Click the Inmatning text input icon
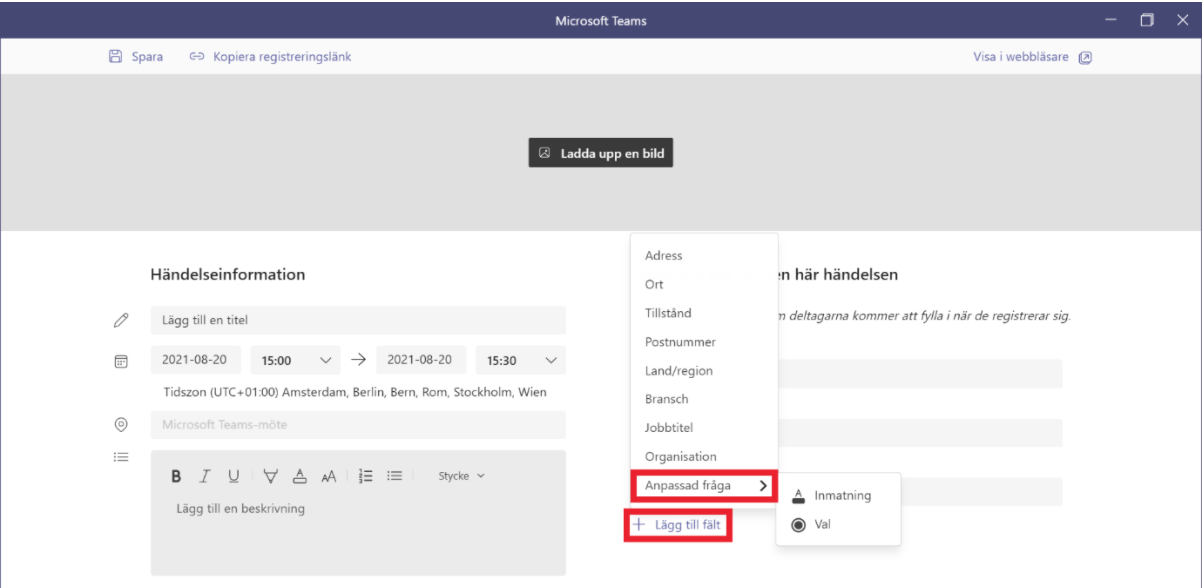 798,496
